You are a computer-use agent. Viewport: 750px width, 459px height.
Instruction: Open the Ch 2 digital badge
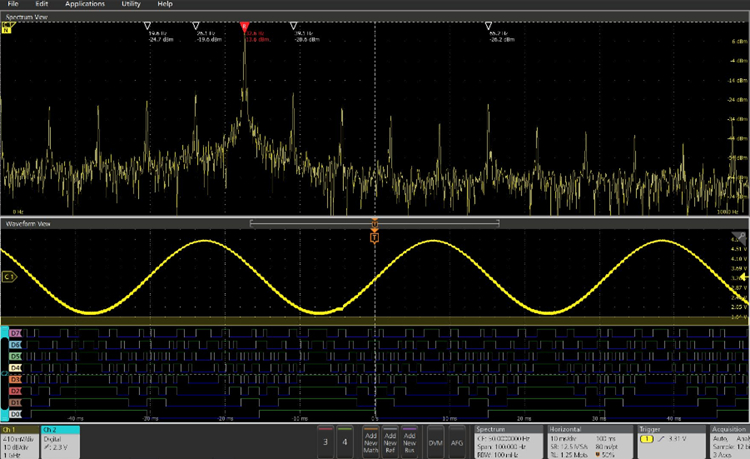pyautogui.click(x=60, y=440)
